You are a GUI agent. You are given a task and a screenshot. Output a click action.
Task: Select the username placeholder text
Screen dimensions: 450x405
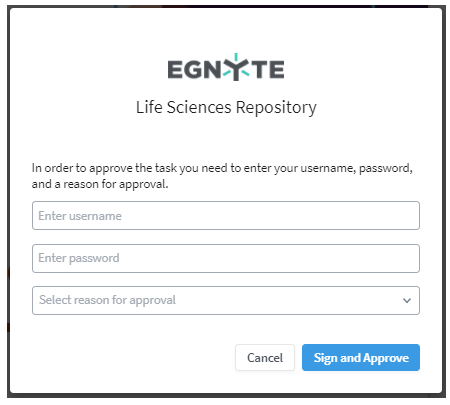[80, 216]
